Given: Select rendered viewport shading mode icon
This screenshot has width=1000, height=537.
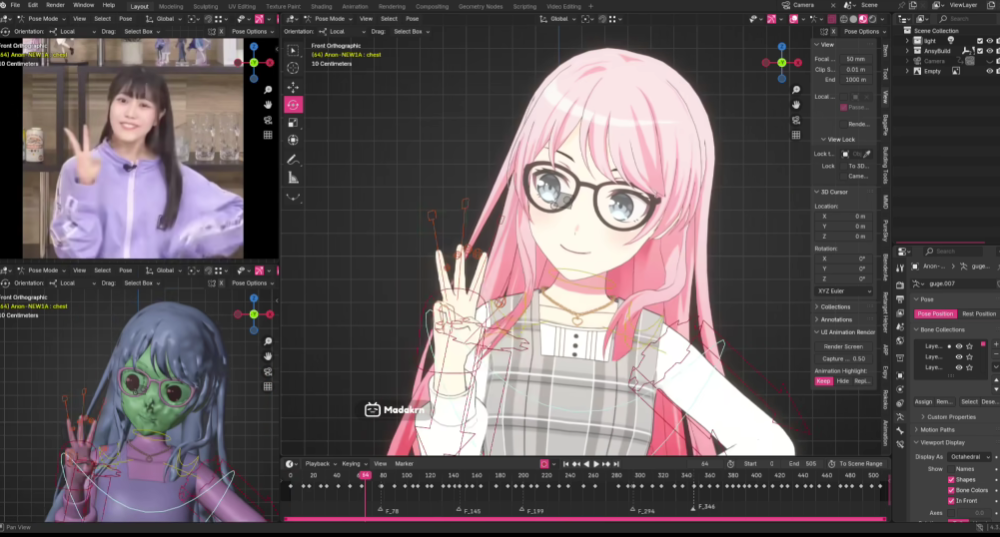Looking at the screenshot, I should 873,19.
